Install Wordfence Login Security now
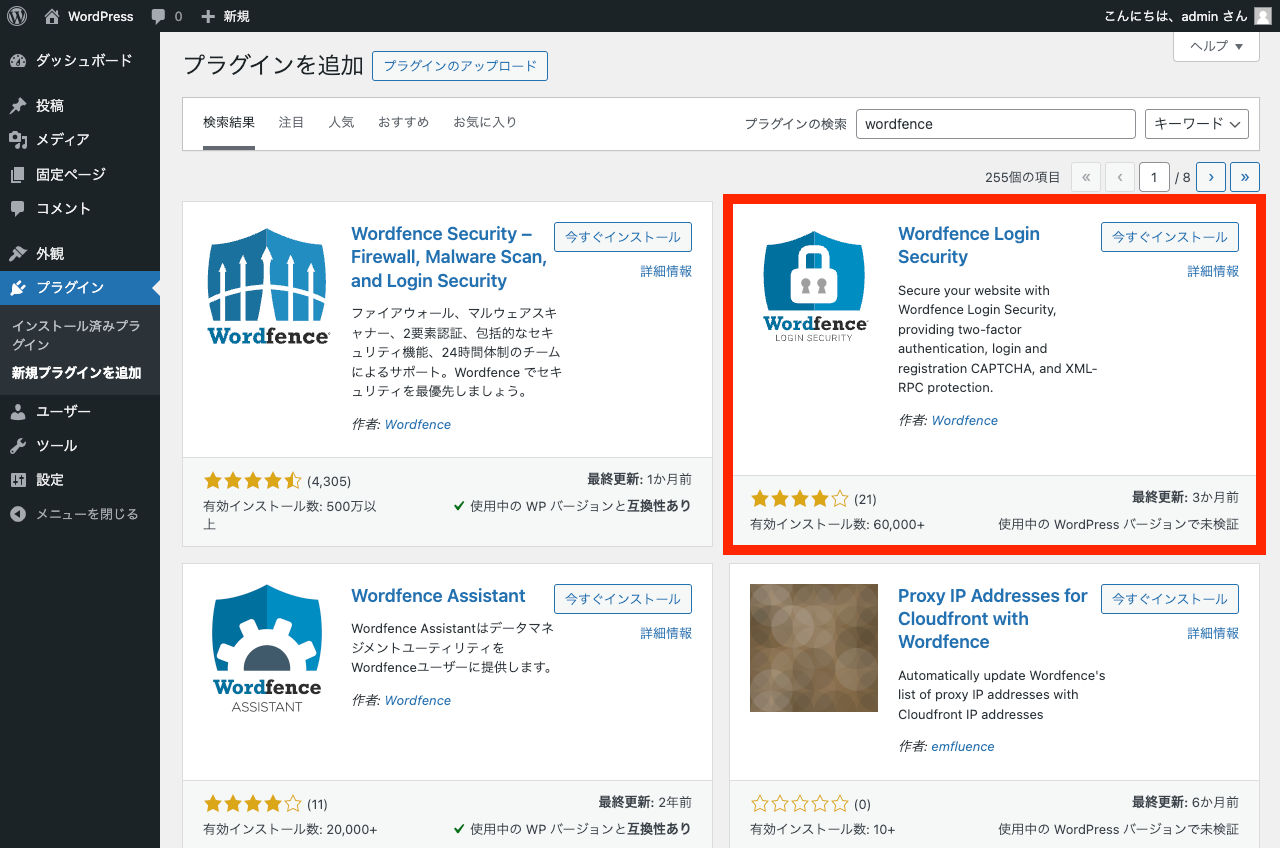Screen dimensions: 1280x848 click(1170, 237)
